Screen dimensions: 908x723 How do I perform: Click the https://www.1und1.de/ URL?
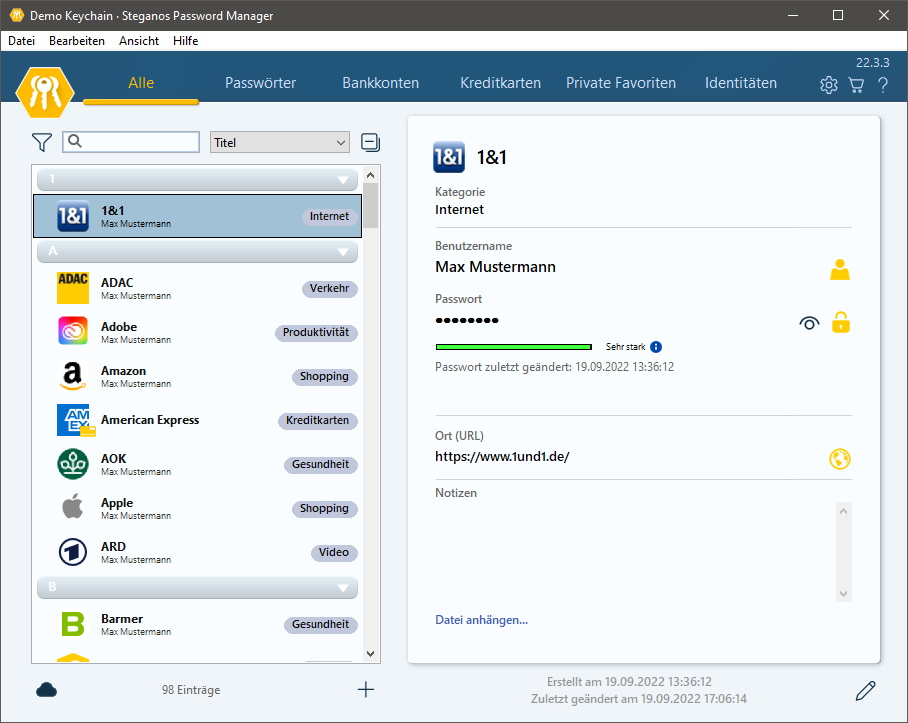[502, 457]
